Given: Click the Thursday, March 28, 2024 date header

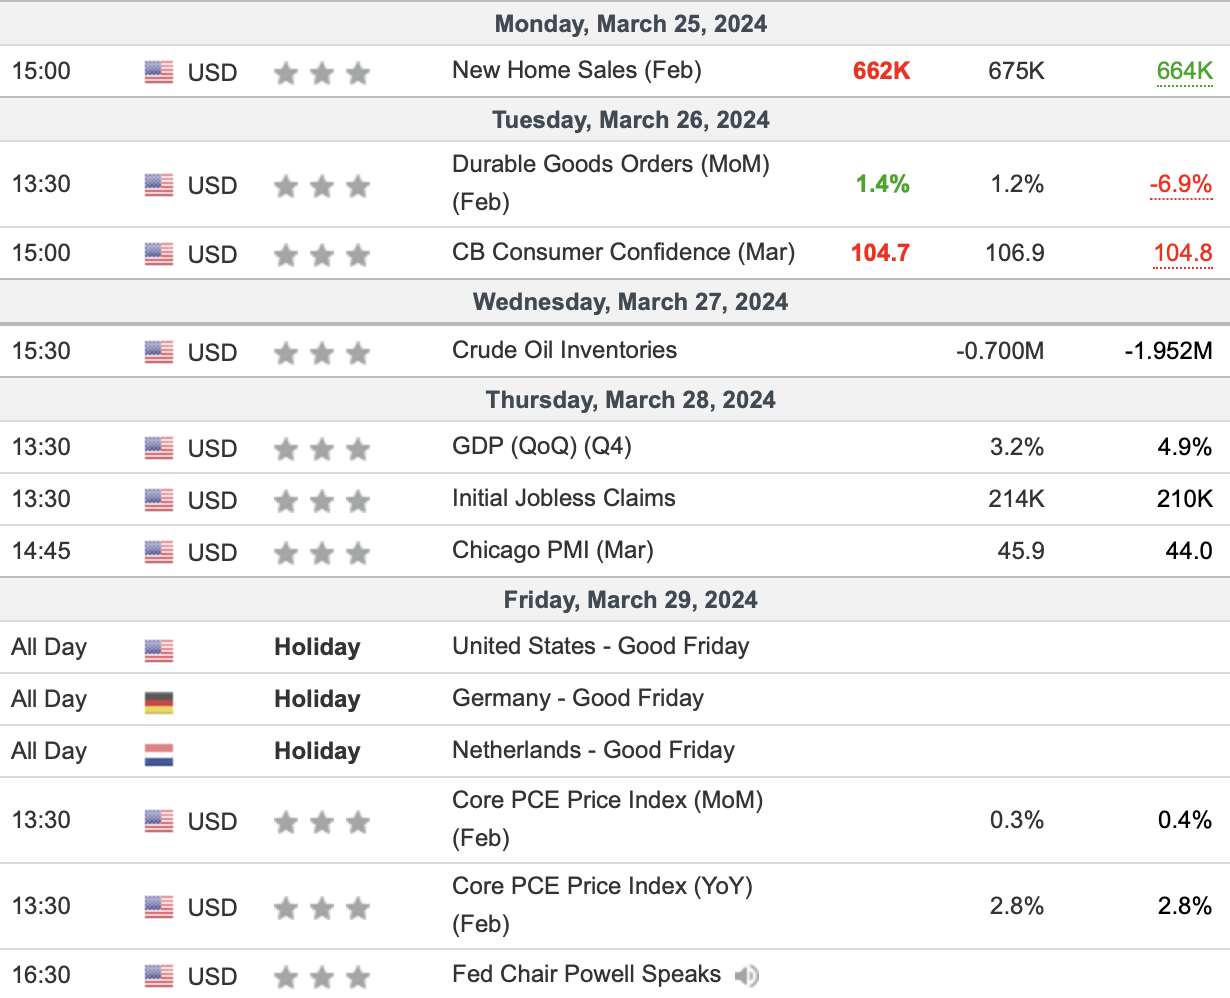Looking at the screenshot, I should 630,400.
